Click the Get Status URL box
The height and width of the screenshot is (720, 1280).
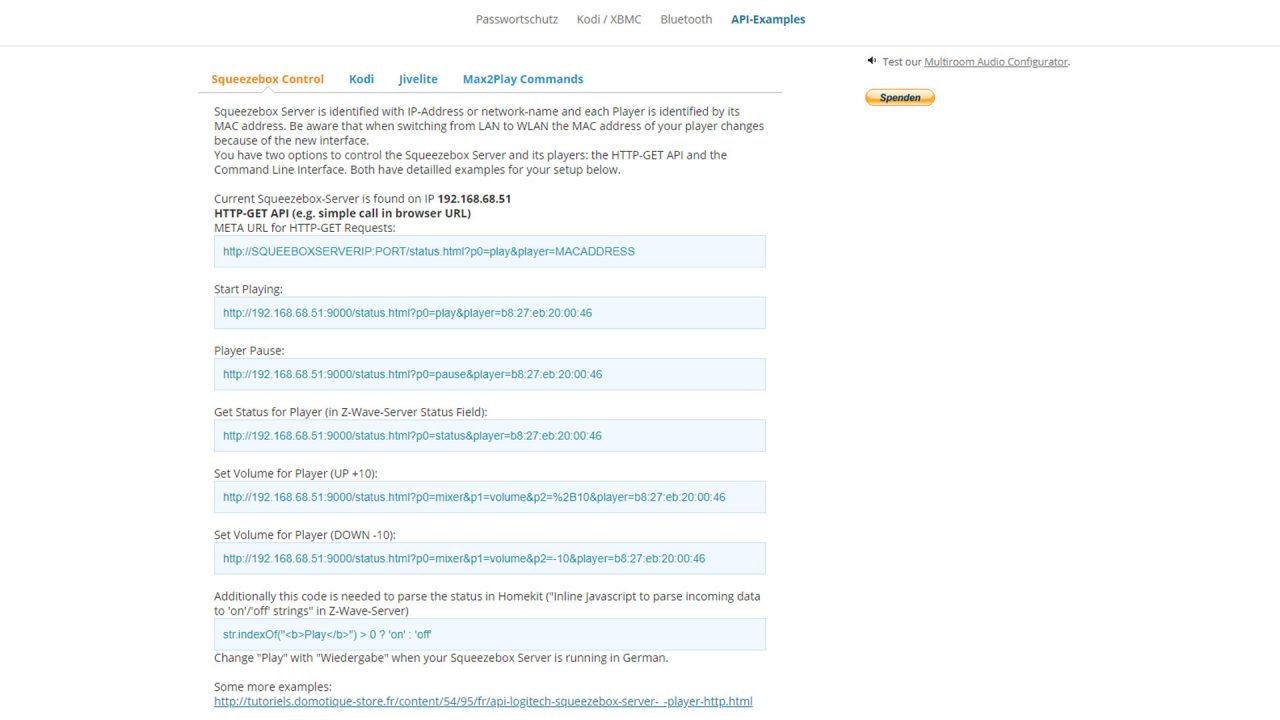coord(489,436)
